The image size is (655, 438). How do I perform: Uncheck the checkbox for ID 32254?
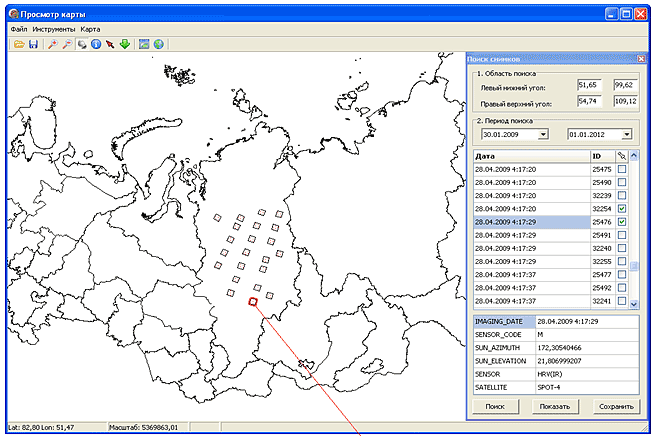[x=621, y=208]
